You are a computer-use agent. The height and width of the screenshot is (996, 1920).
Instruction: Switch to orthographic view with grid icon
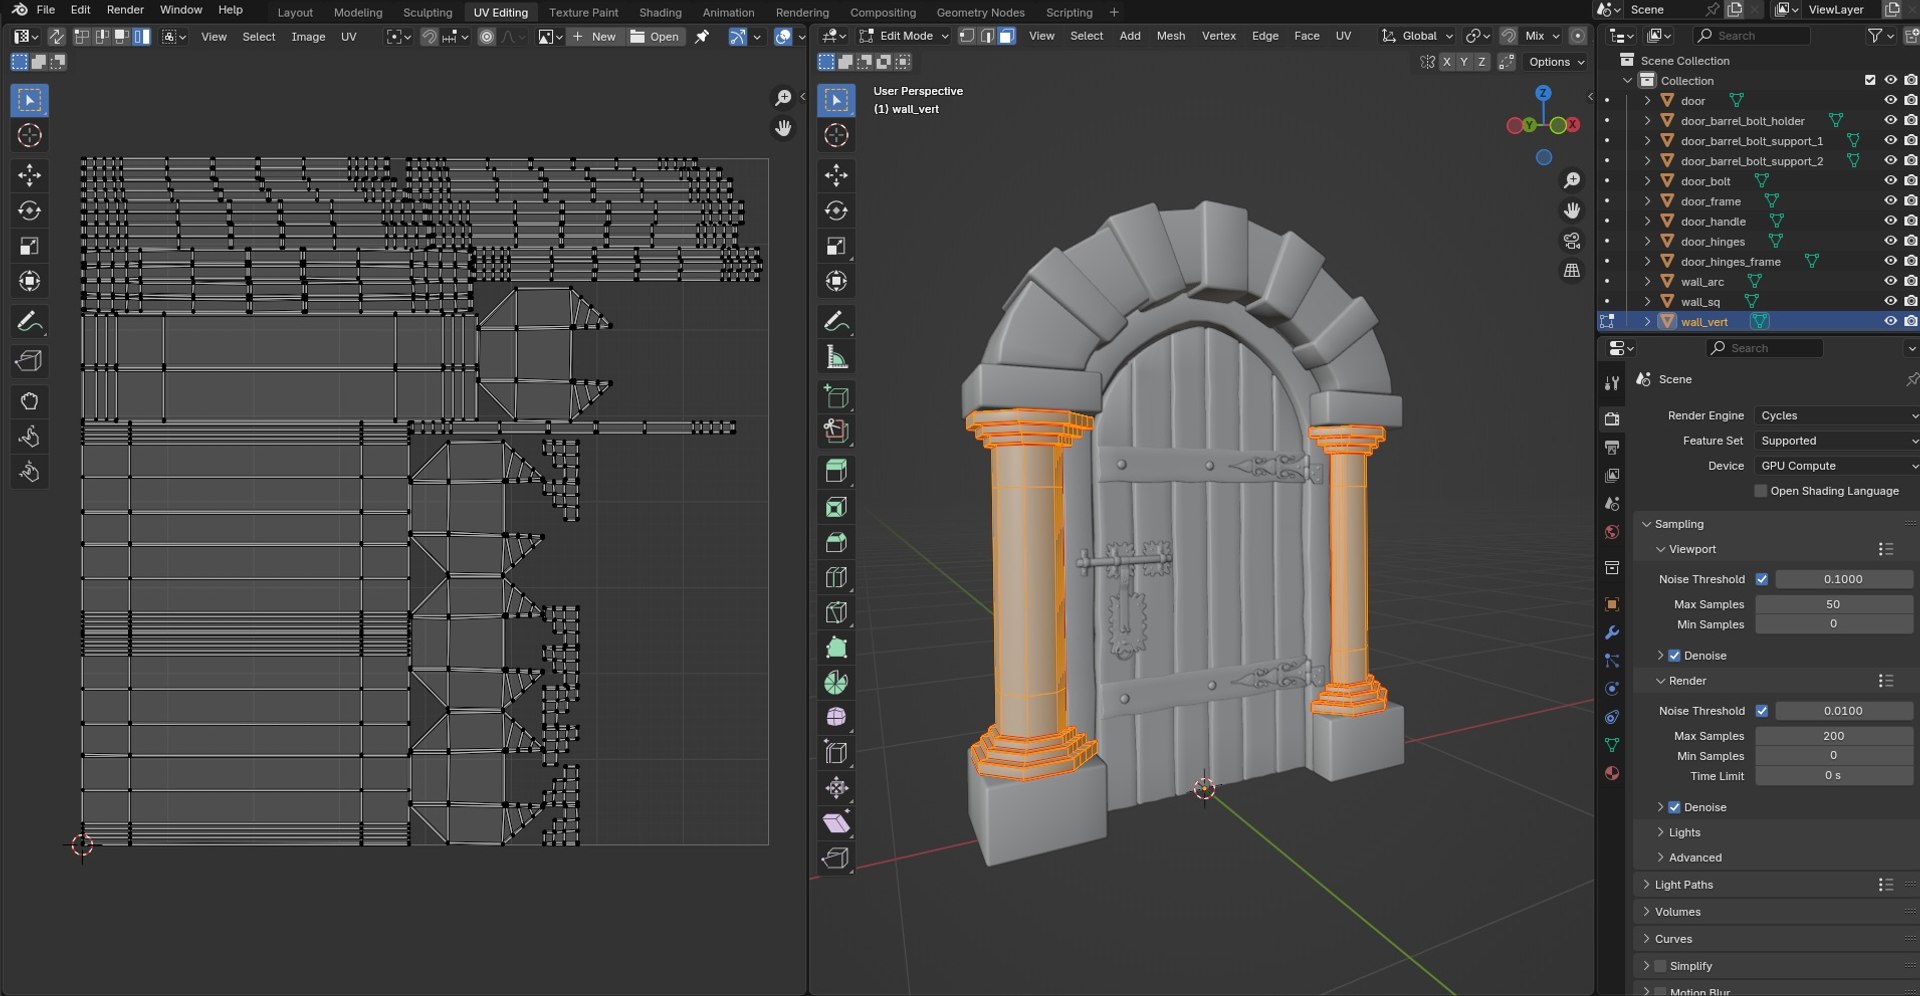point(1572,271)
